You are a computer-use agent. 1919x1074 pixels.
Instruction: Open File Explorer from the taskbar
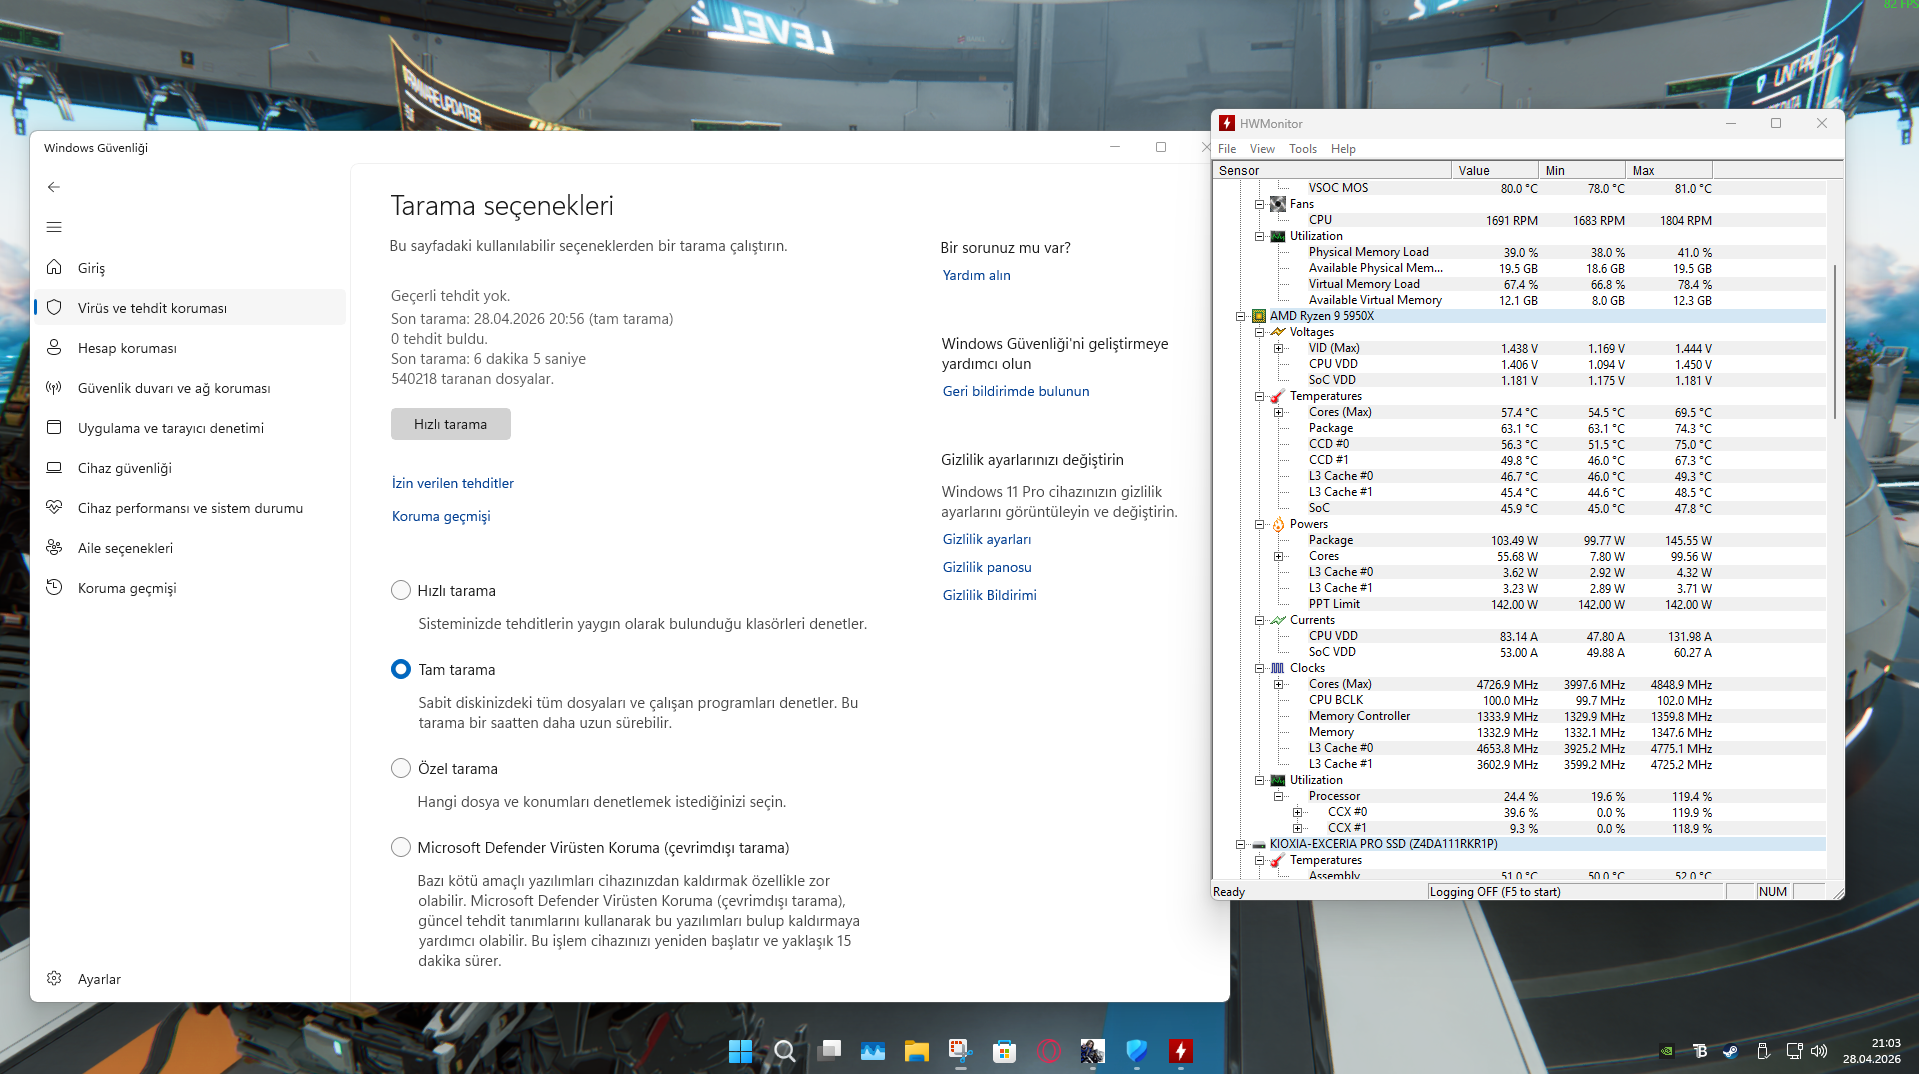point(917,1051)
